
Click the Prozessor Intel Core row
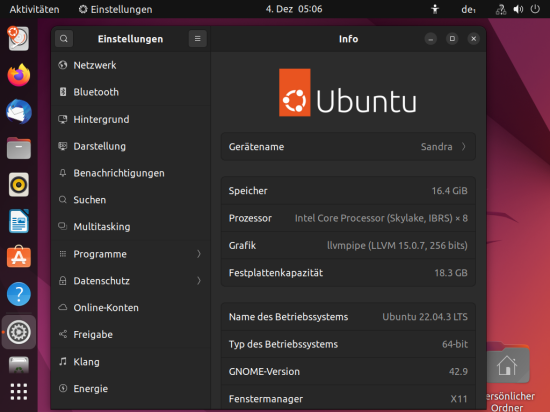tap(348, 218)
